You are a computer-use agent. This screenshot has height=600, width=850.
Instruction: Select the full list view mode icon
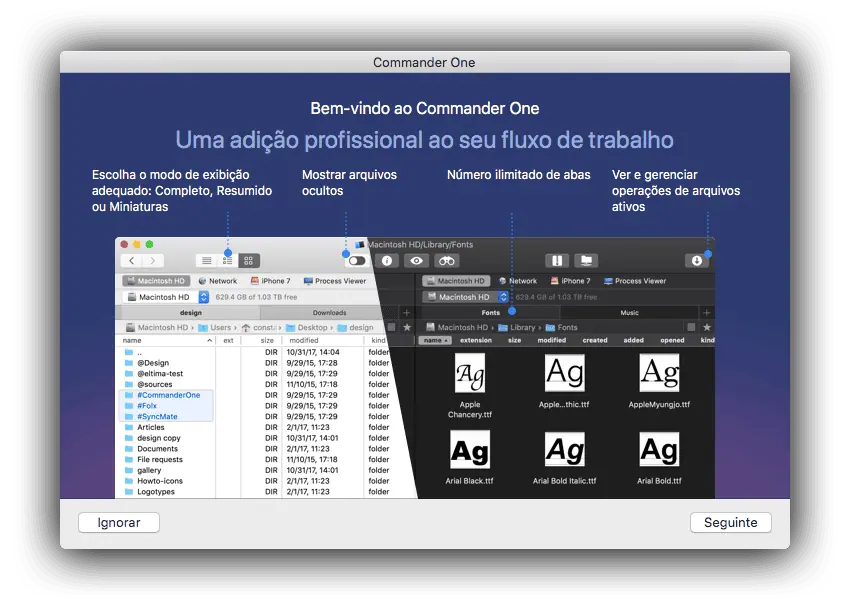coord(207,261)
